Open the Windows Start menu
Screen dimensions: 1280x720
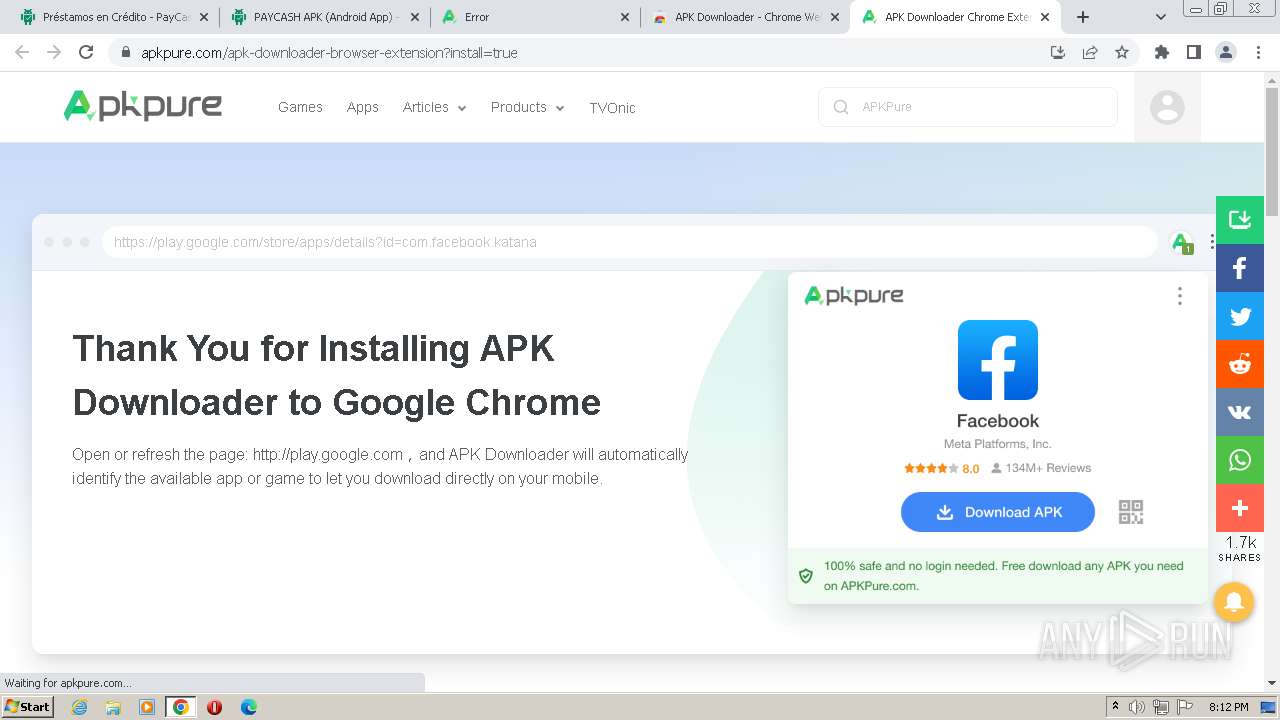coord(27,706)
